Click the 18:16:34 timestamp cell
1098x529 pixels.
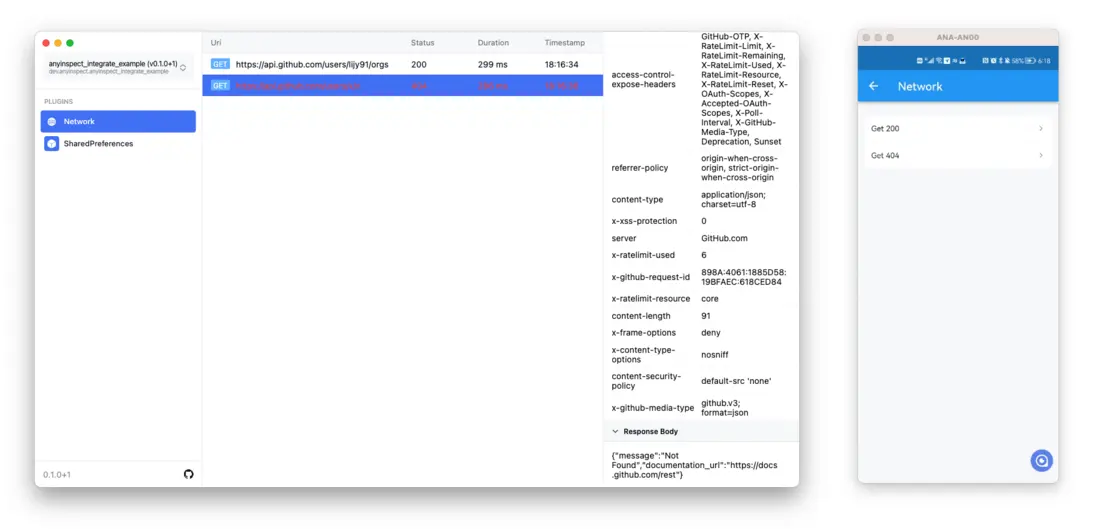coord(562,64)
